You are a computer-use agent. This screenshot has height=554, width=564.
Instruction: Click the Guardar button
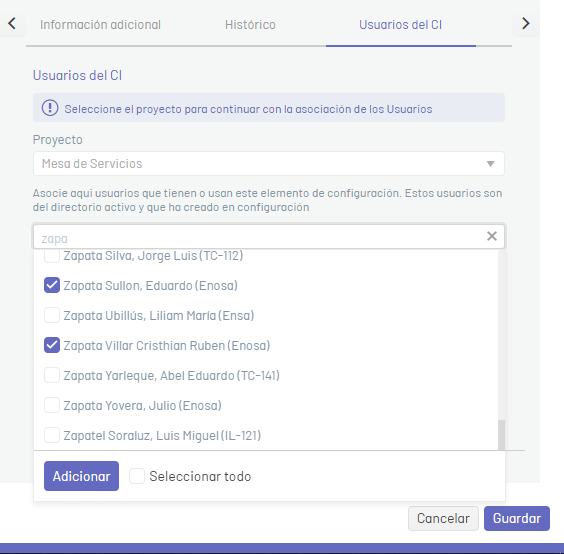pos(517,518)
